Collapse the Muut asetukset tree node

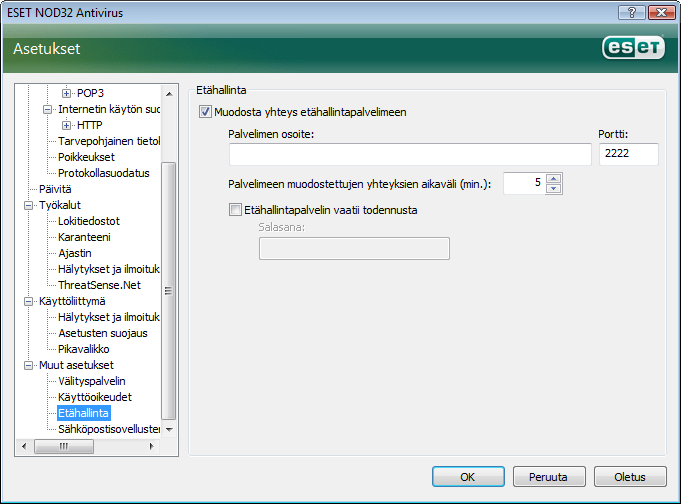[x=28, y=365]
